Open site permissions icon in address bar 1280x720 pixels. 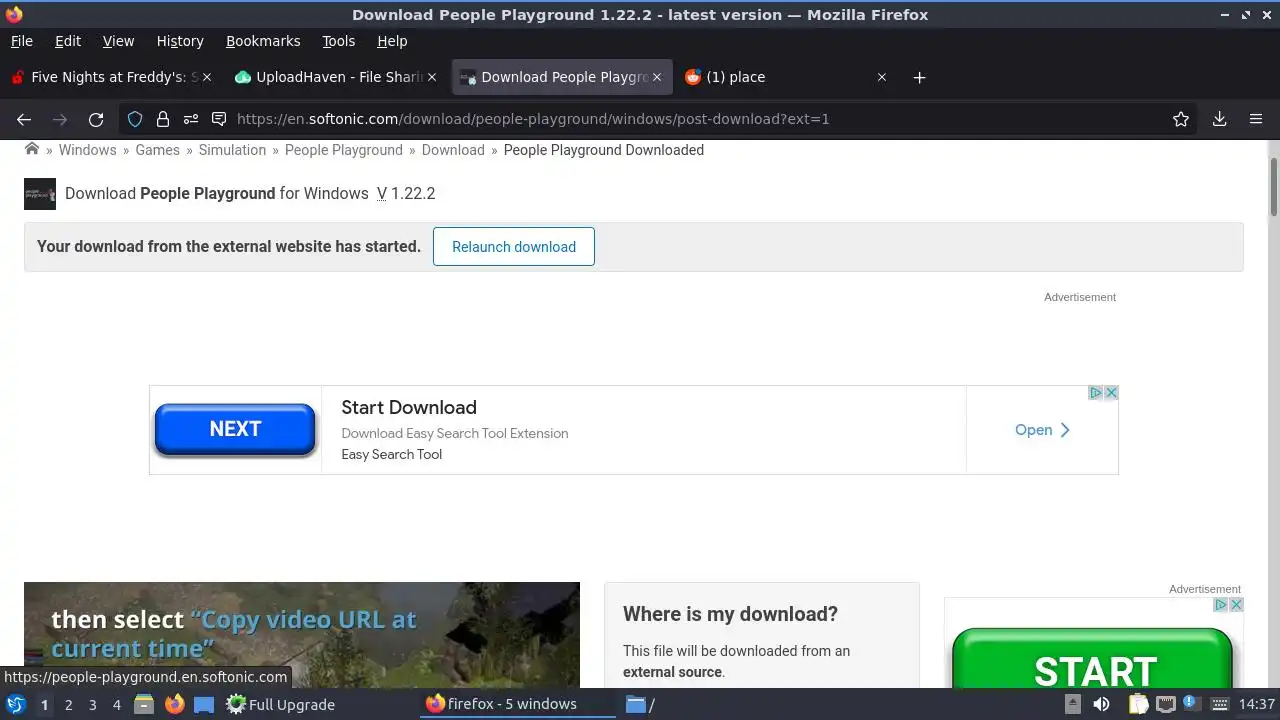tap(191, 119)
